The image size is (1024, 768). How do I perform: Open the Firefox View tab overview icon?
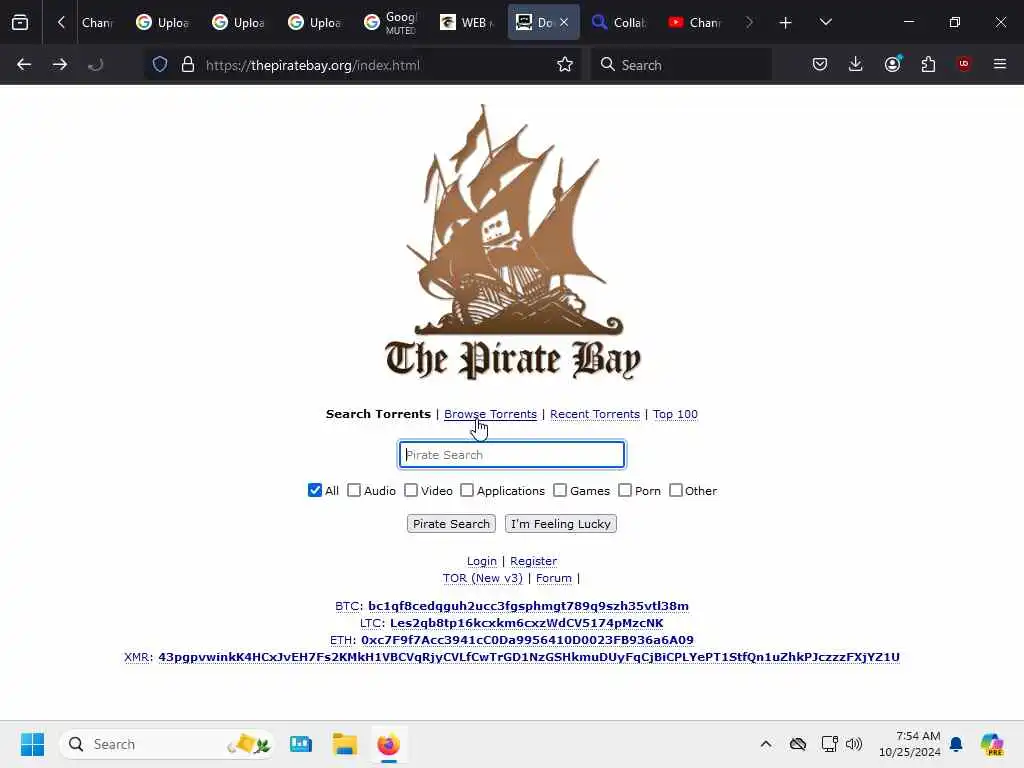(20, 22)
